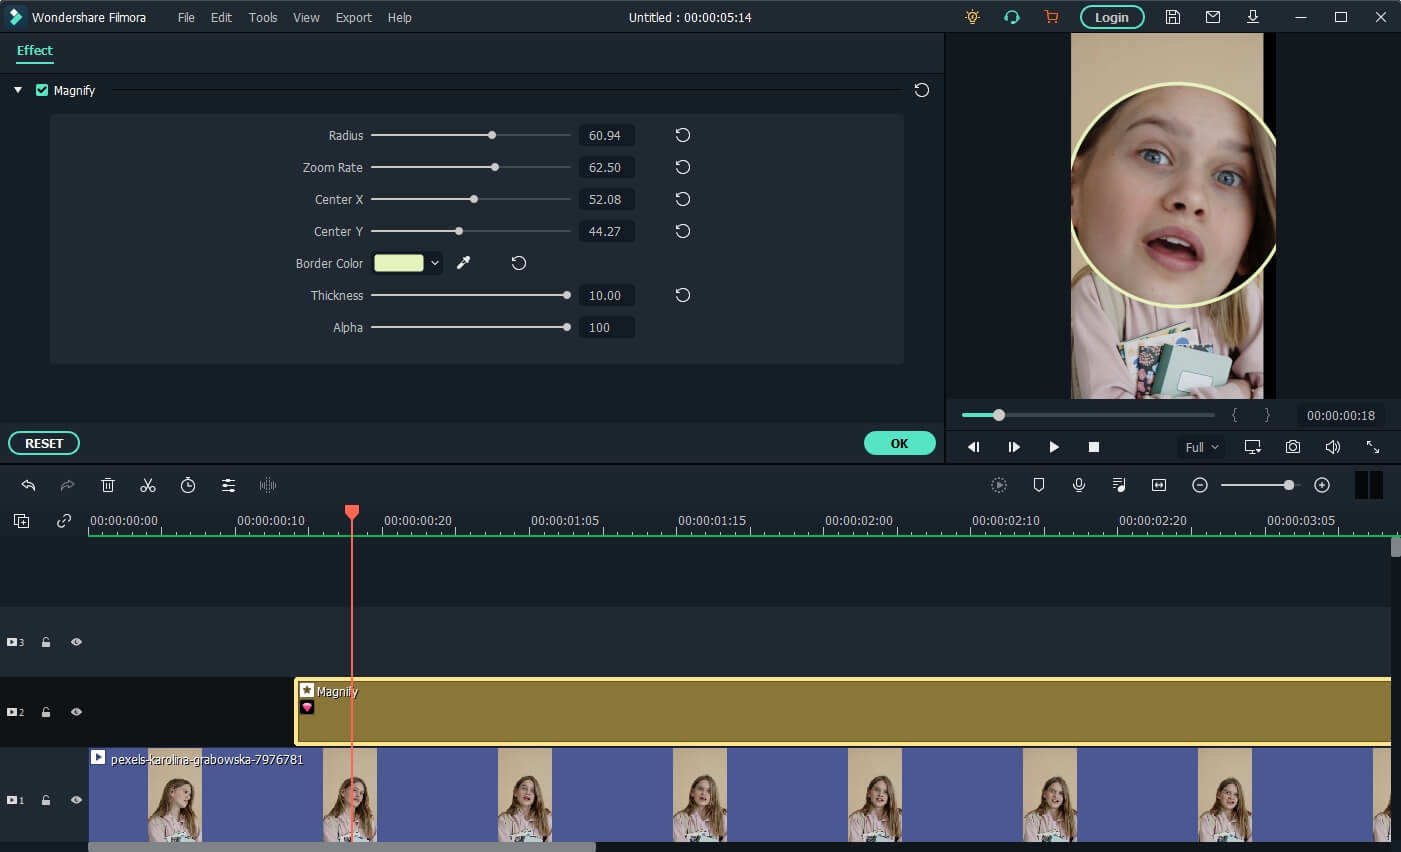1401x852 pixels.
Task: Click the voiceover microphone icon
Action: pyautogui.click(x=1079, y=485)
